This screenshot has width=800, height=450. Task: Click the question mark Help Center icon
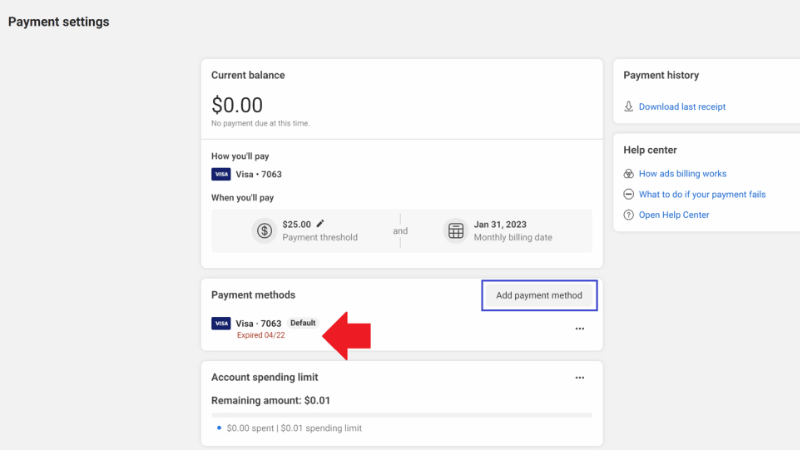(629, 215)
